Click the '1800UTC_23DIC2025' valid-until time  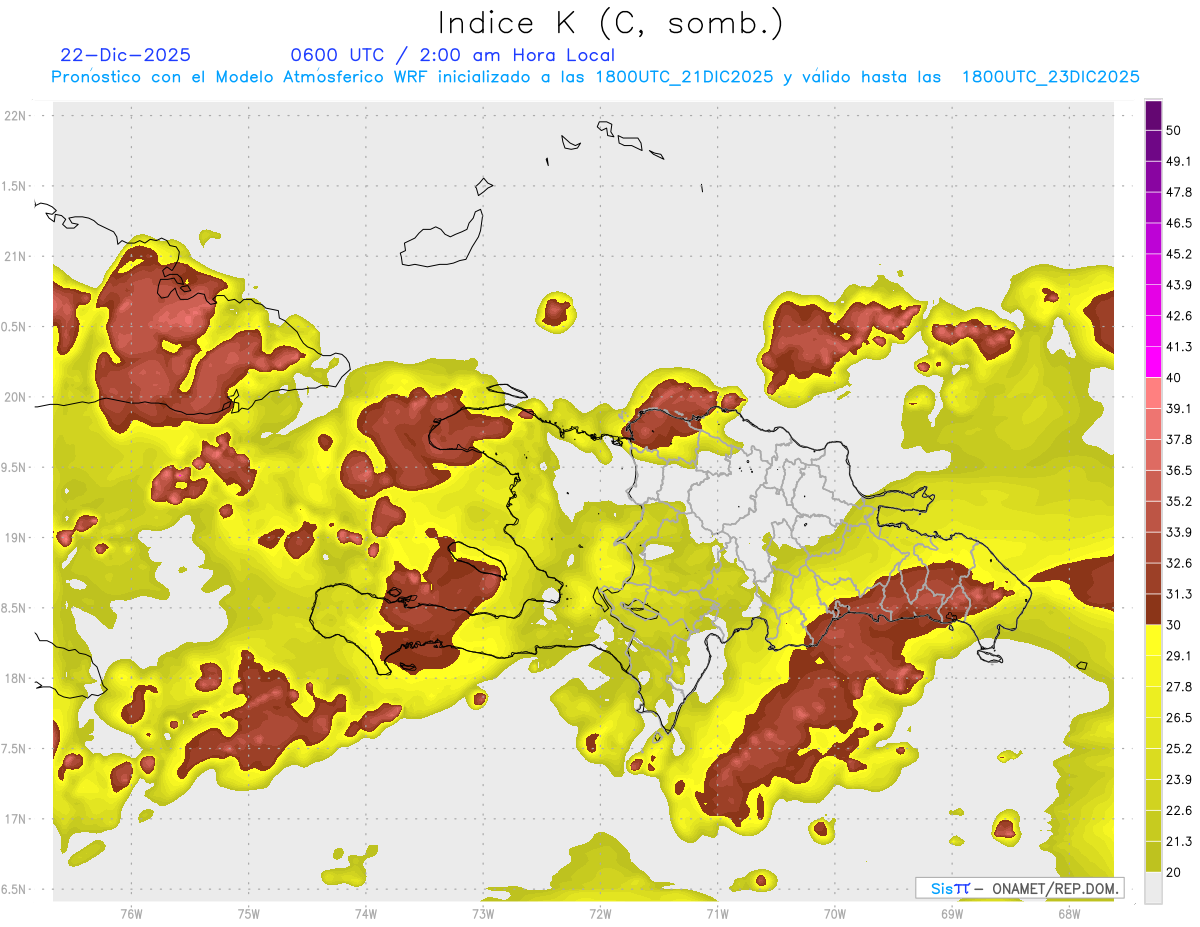[1050, 77]
